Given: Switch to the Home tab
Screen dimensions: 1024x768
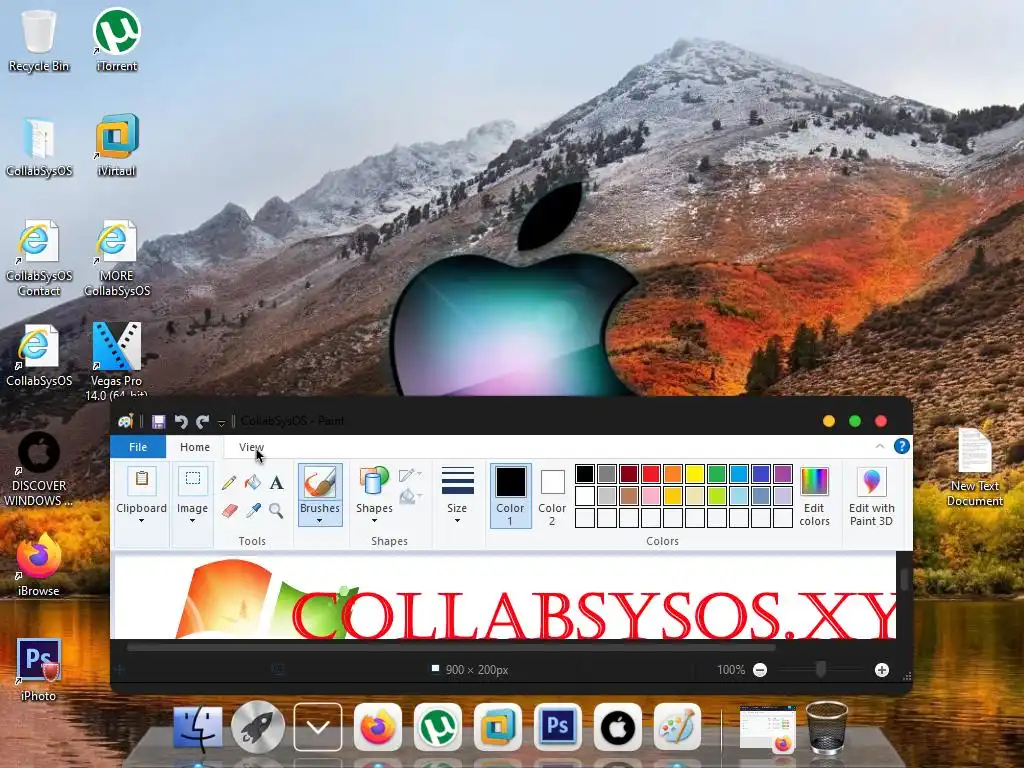Looking at the screenshot, I should [195, 447].
